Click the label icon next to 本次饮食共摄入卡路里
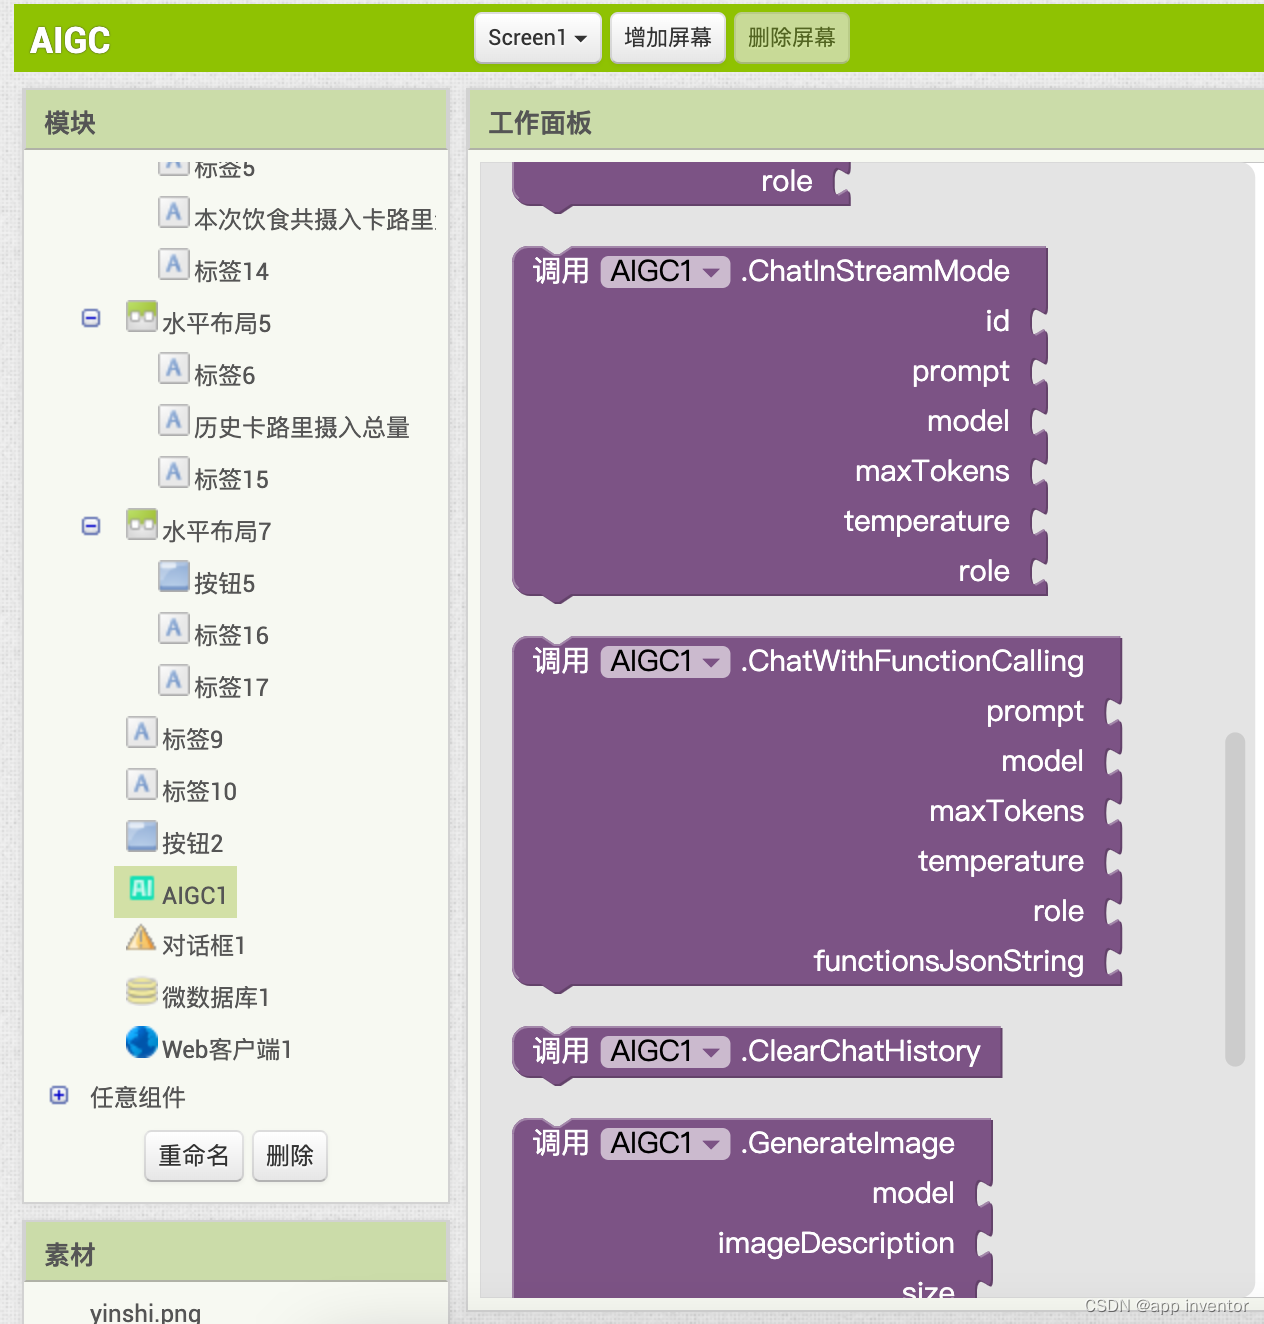This screenshot has width=1264, height=1324. pyautogui.click(x=174, y=212)
